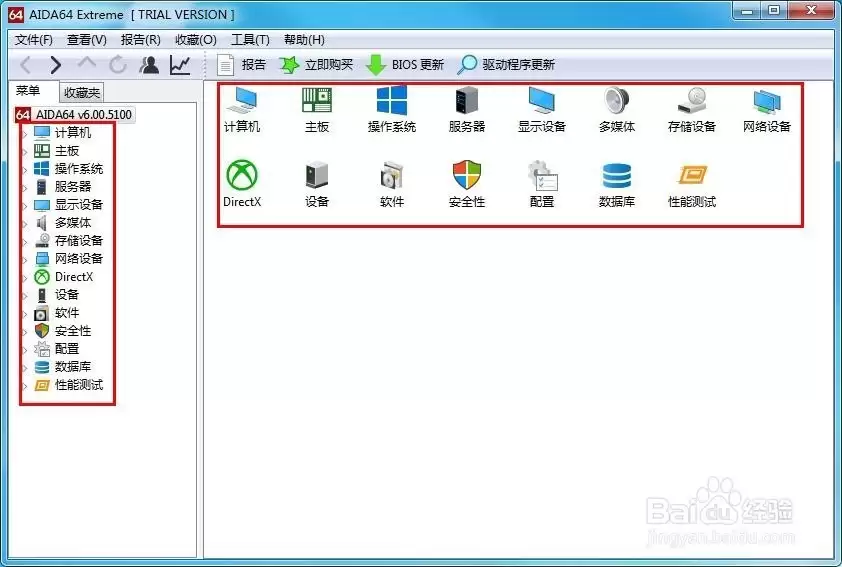Select 数据库 in the left tree
Viewport: 842px width, 567px height.
[62, 367]
